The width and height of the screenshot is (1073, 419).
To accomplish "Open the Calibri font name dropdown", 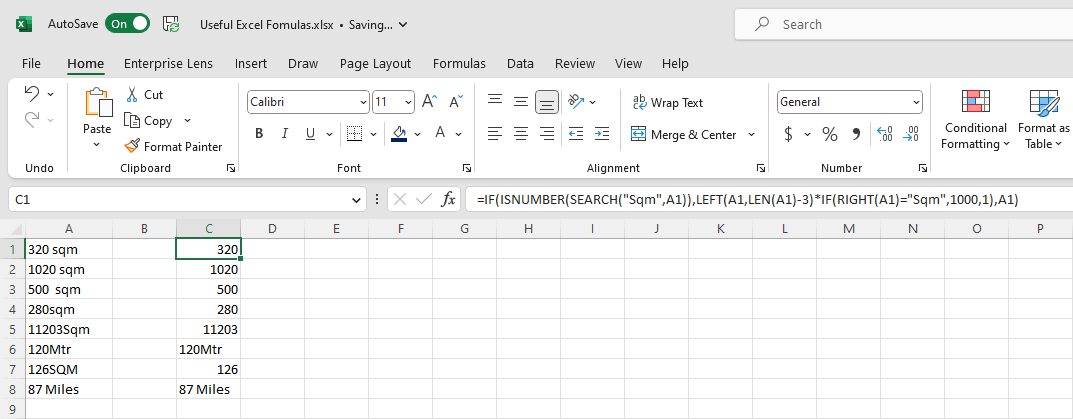I will coord(363,102).
